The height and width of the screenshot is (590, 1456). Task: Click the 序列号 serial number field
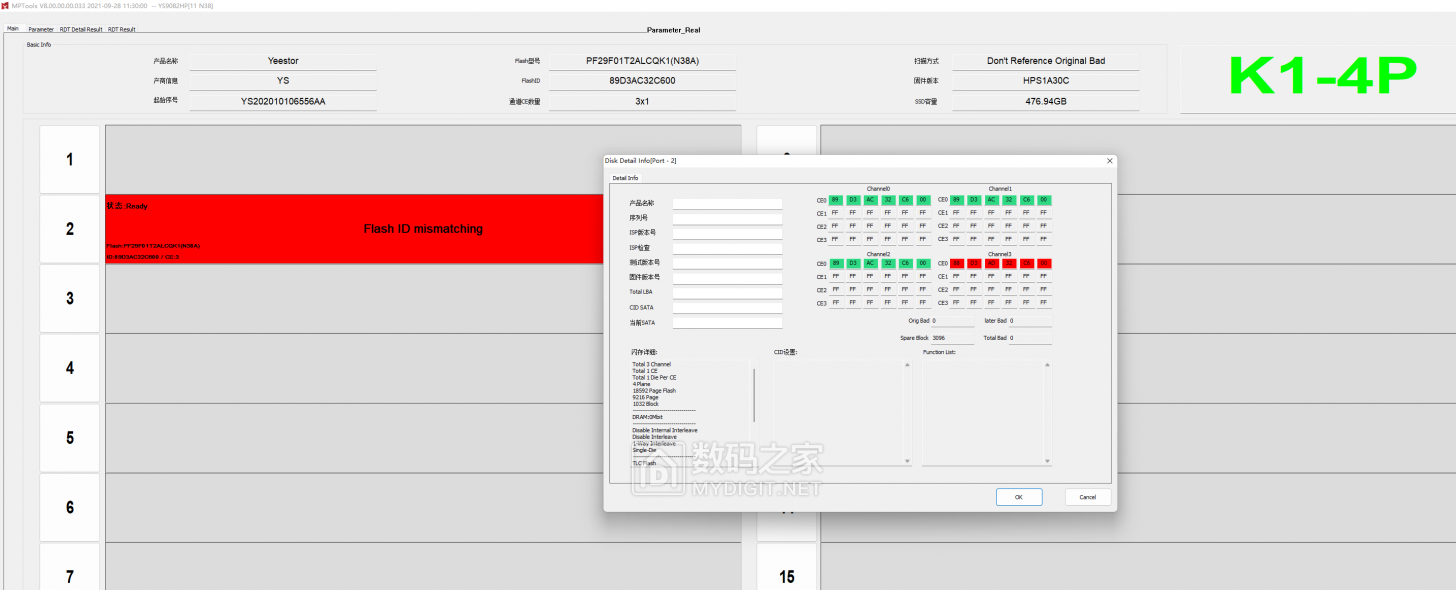(x=727, y=217)
